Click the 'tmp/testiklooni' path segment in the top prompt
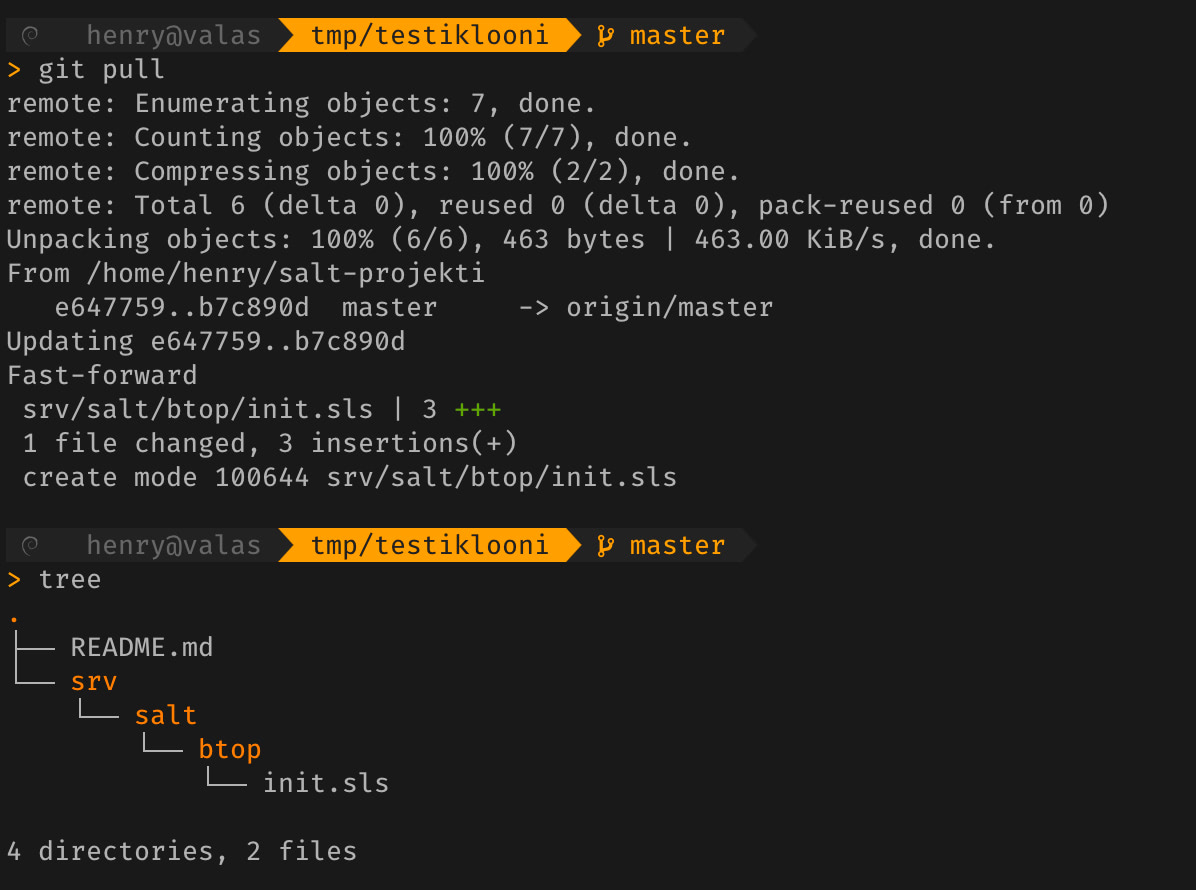 point(429,36)
